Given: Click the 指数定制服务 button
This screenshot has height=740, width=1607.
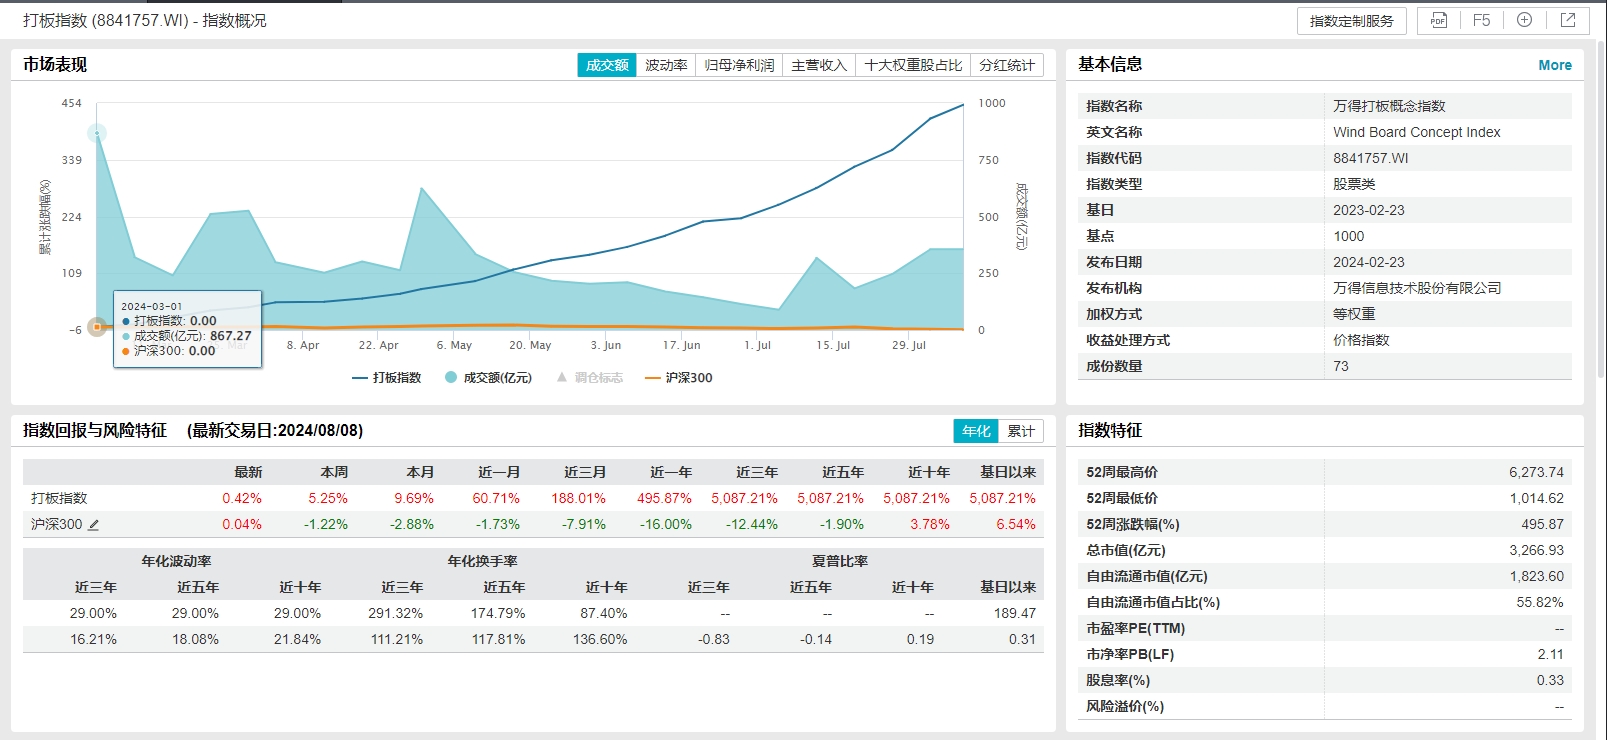Looking at the screenshot, I should click(1351, 21).
